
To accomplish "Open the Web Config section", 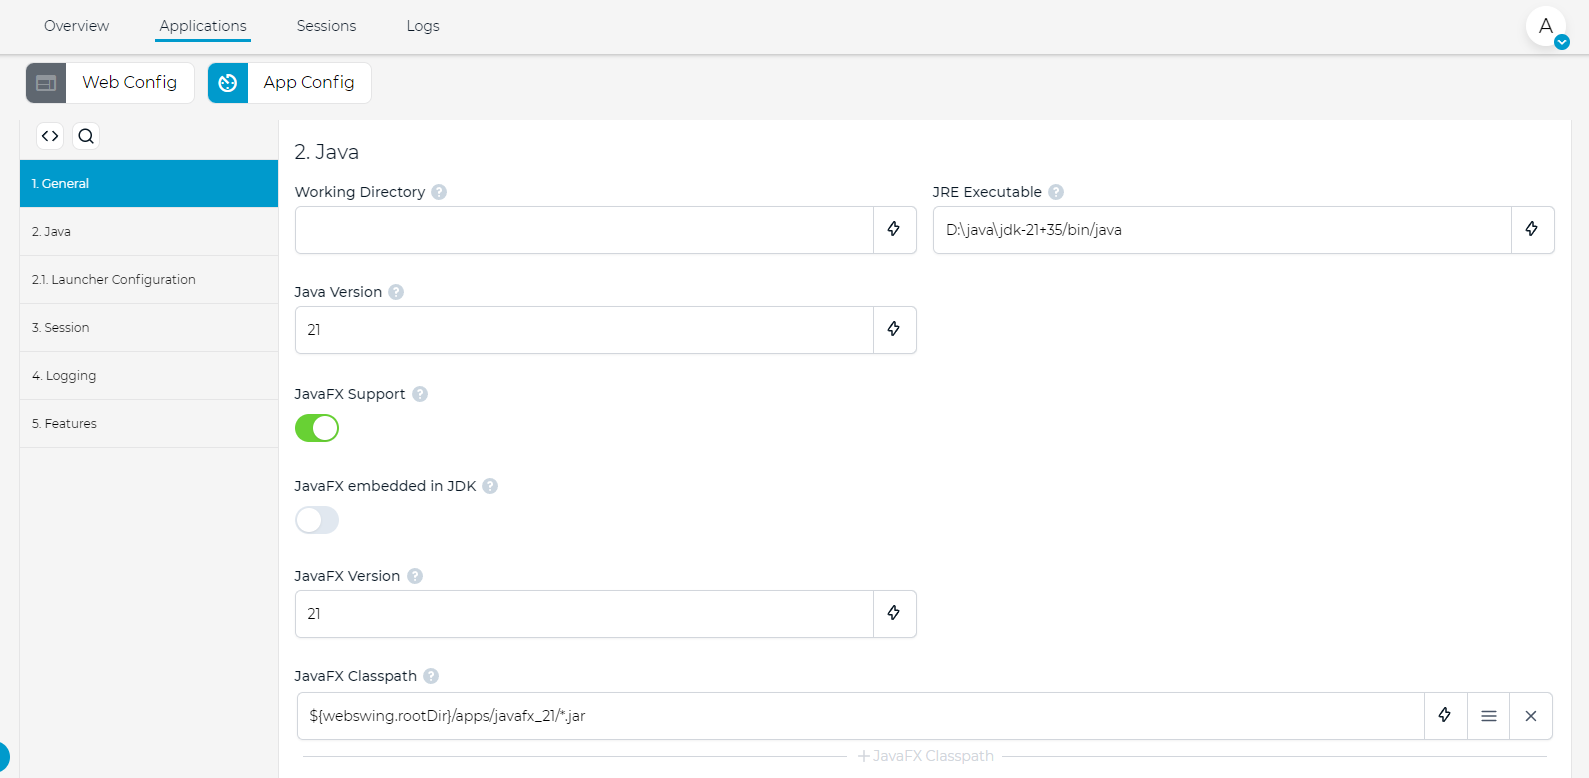I will [110, 83].
